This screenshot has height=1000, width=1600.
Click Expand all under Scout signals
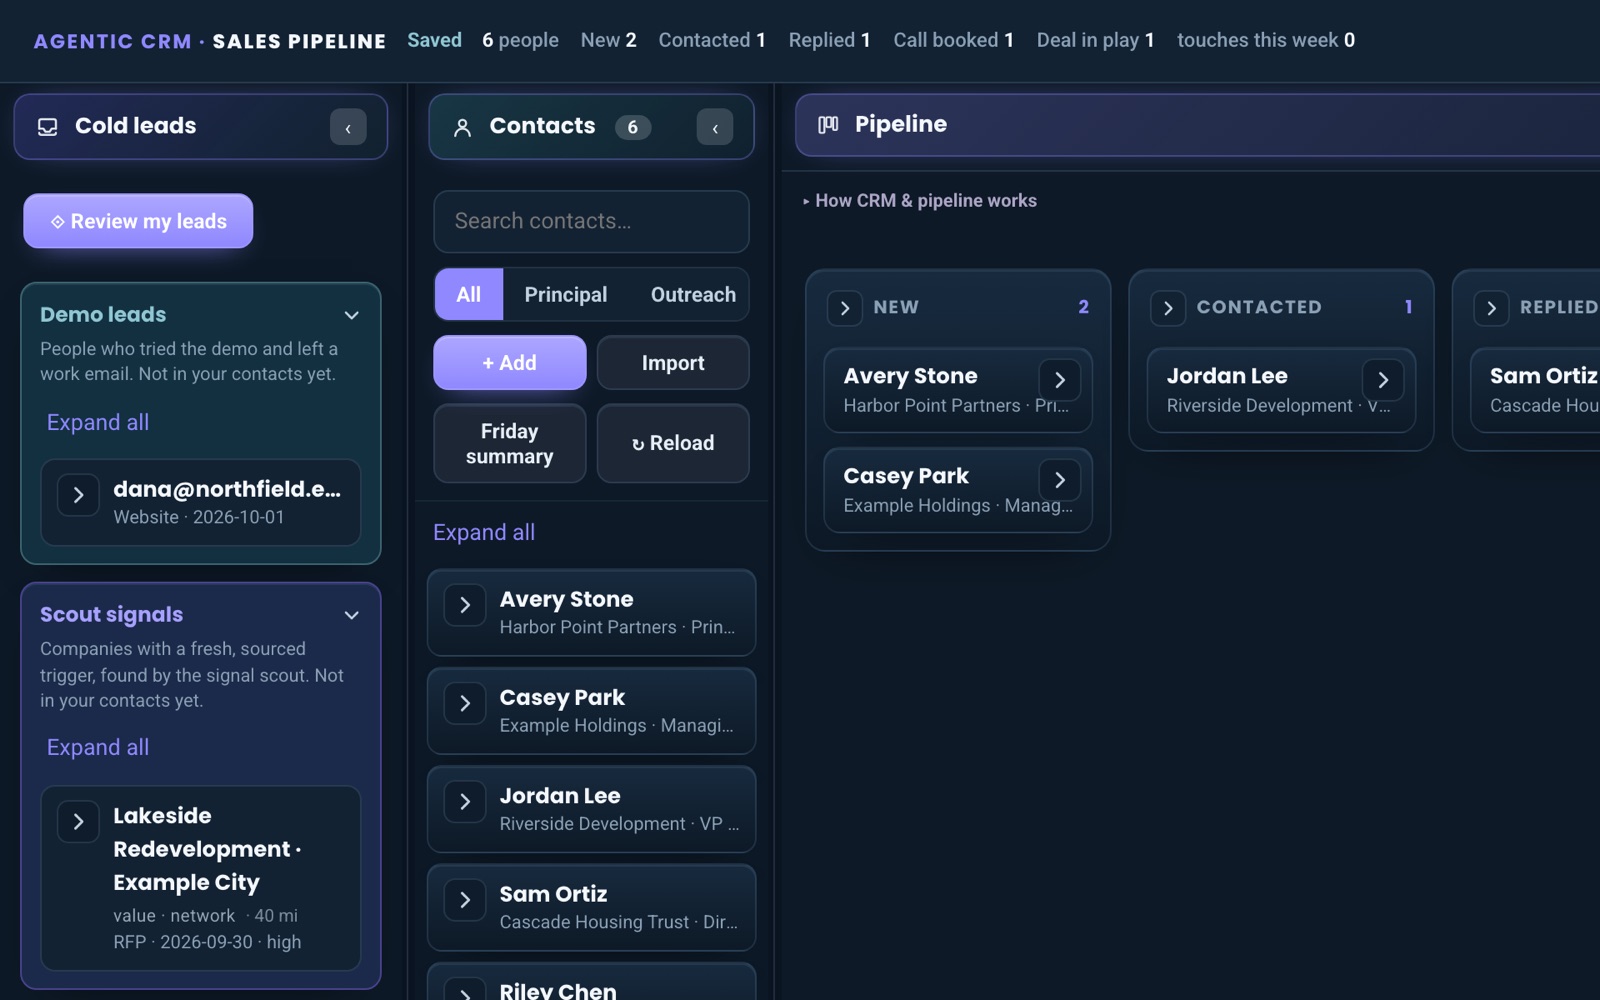(x=98, y=748)
